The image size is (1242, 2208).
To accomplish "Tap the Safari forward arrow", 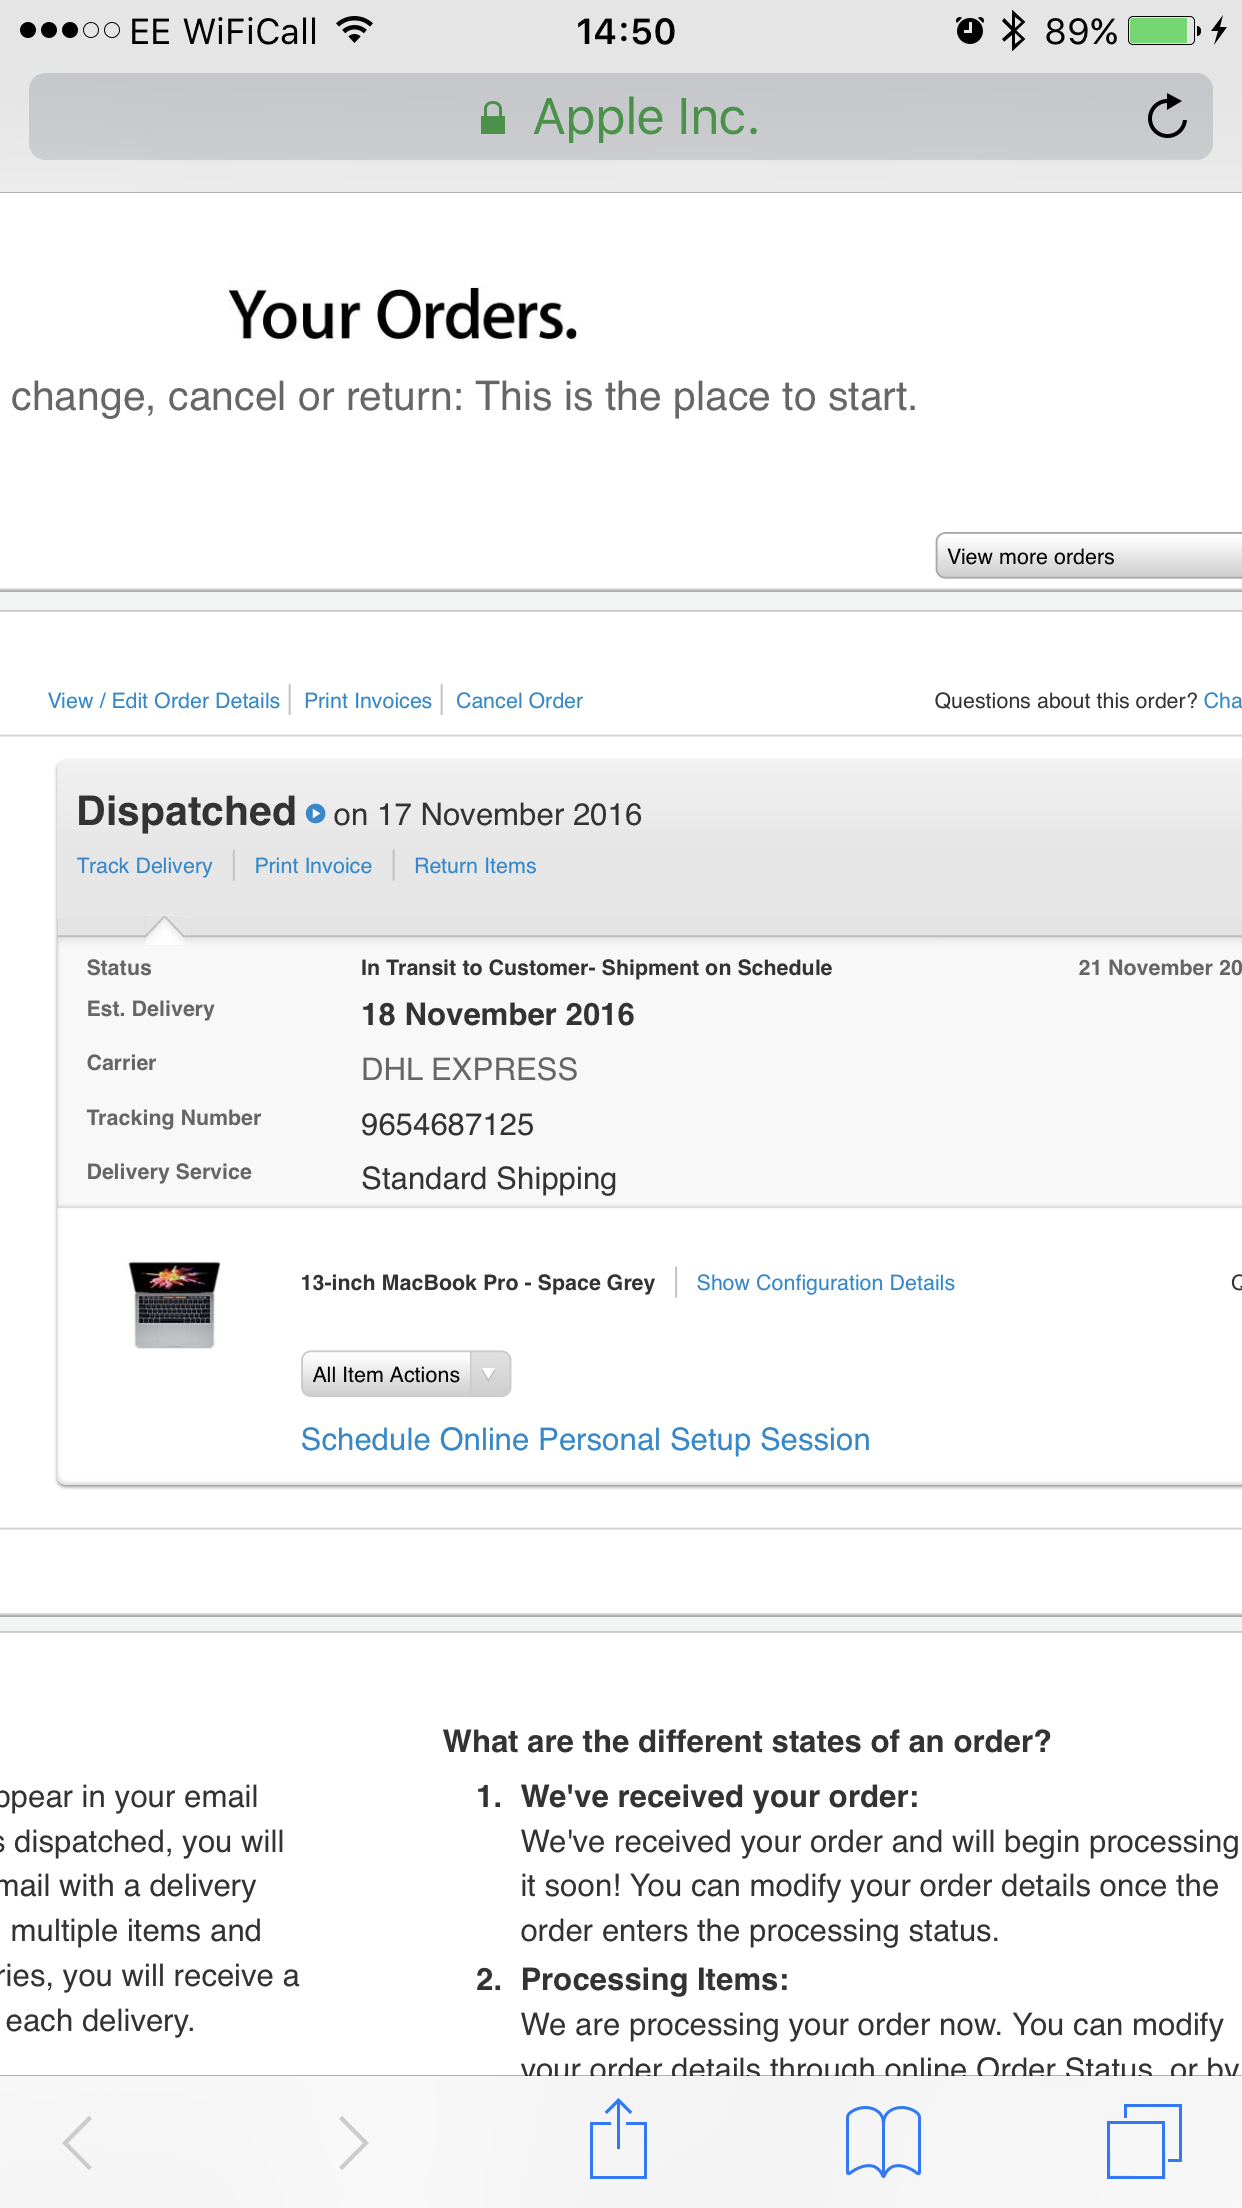I will tap(353, 2142).
